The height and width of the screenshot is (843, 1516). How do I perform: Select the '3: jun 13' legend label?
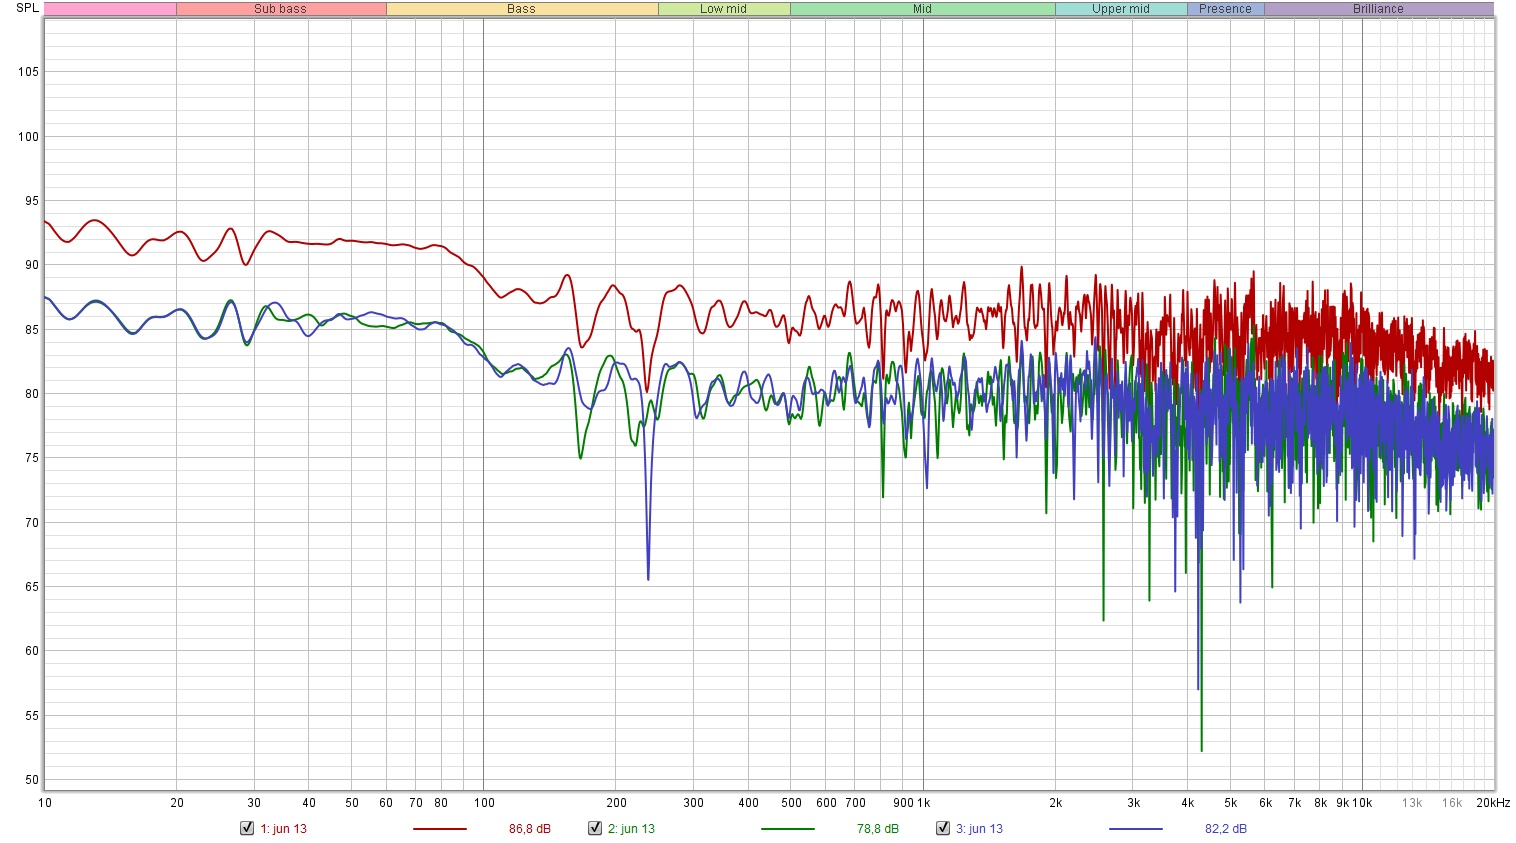click(979, 829)
